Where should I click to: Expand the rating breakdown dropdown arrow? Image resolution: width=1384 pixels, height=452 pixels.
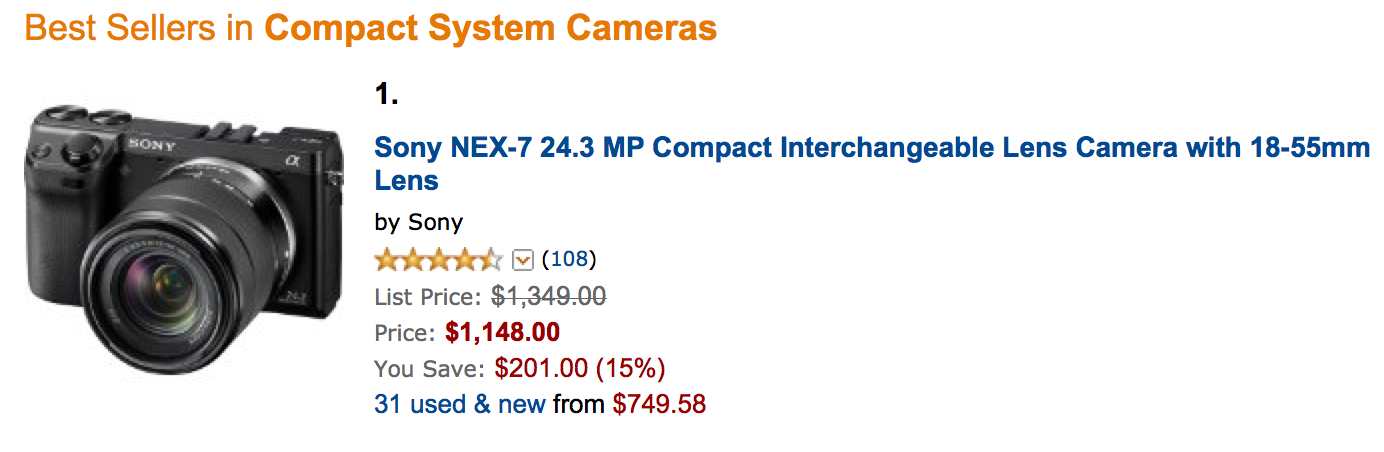522,260
